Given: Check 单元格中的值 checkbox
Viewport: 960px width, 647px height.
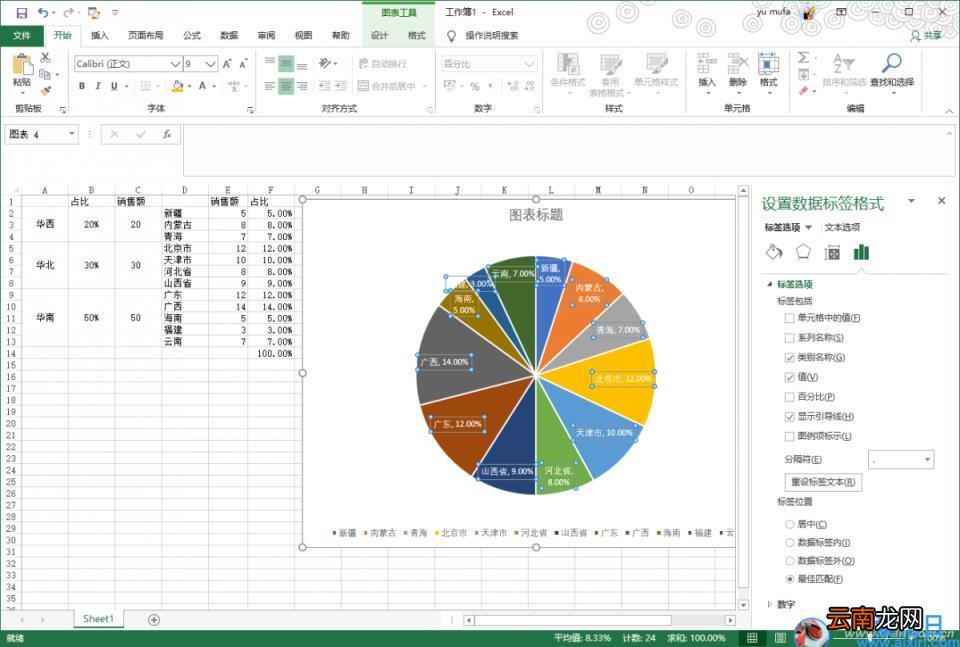Looking at the screenshot, I should 789,318.
